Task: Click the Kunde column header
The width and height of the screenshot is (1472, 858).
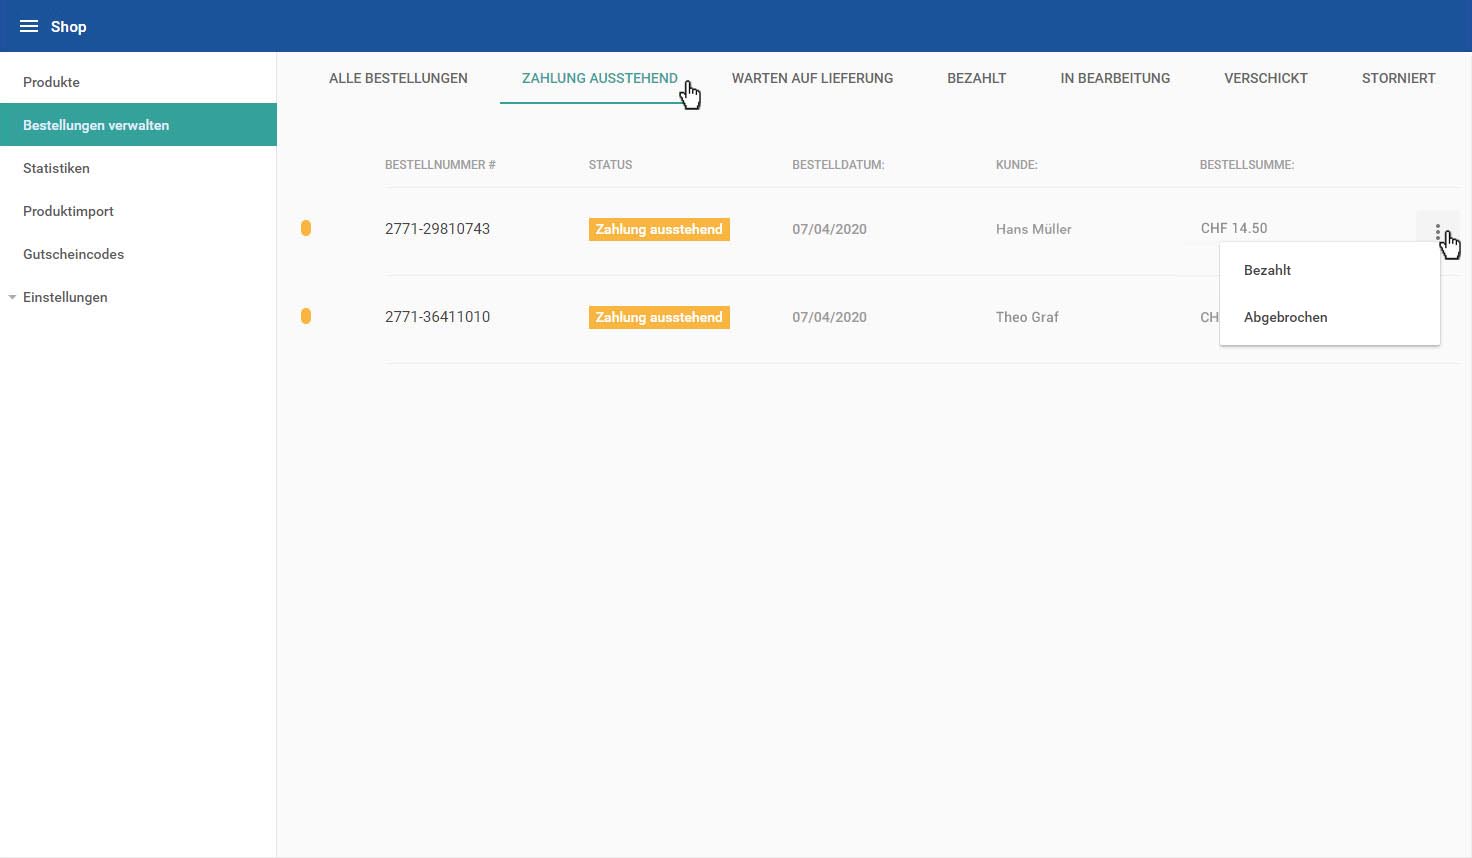Action: [x=1016, y=165]
